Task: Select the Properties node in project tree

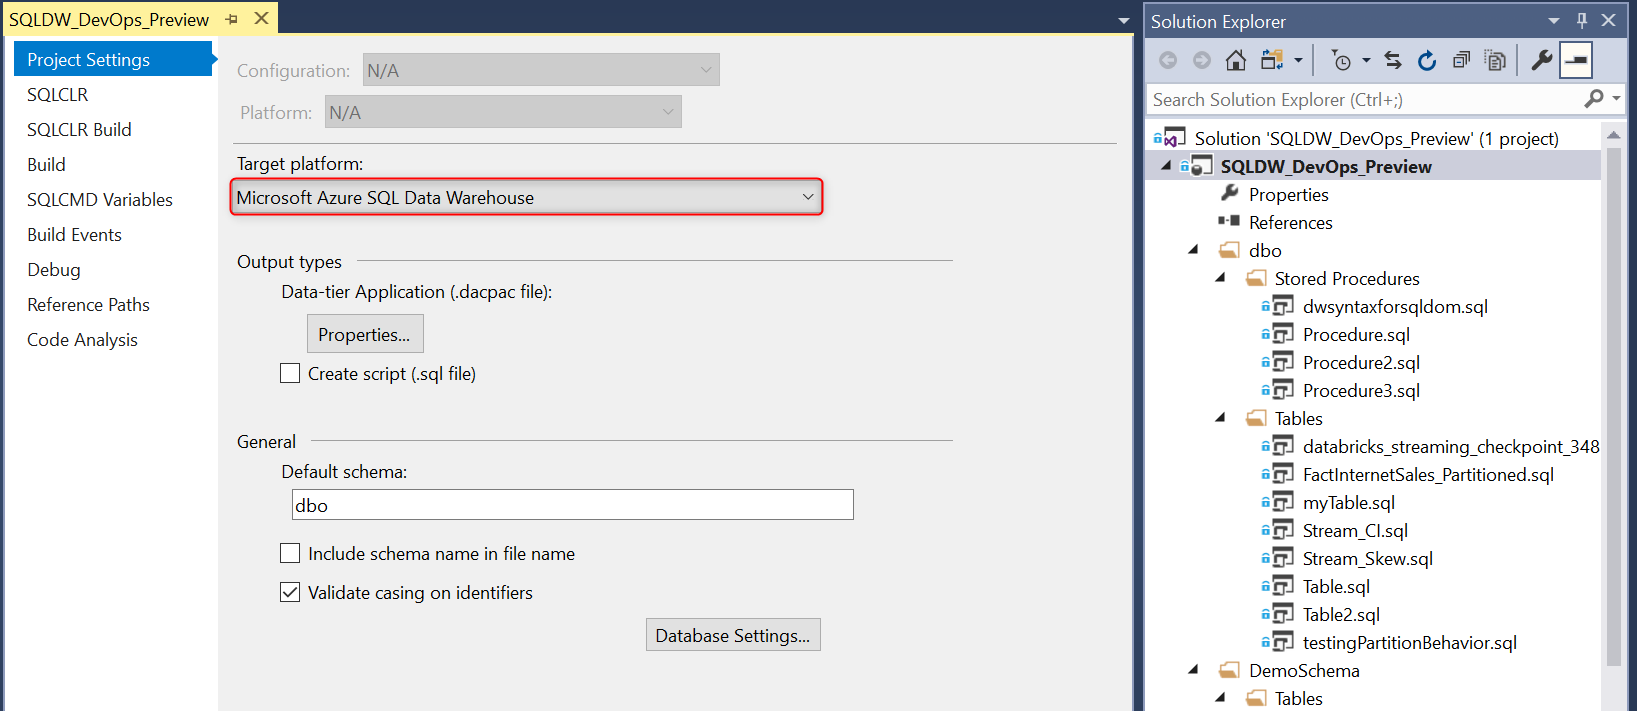Action: pos(1288,194)
